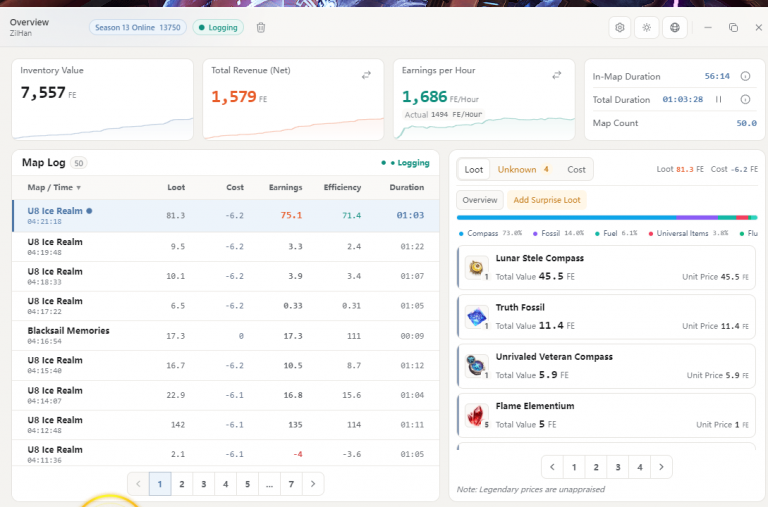Switch to the Loot tab
The width and height of the screenshot is (768, 507).
474,169
